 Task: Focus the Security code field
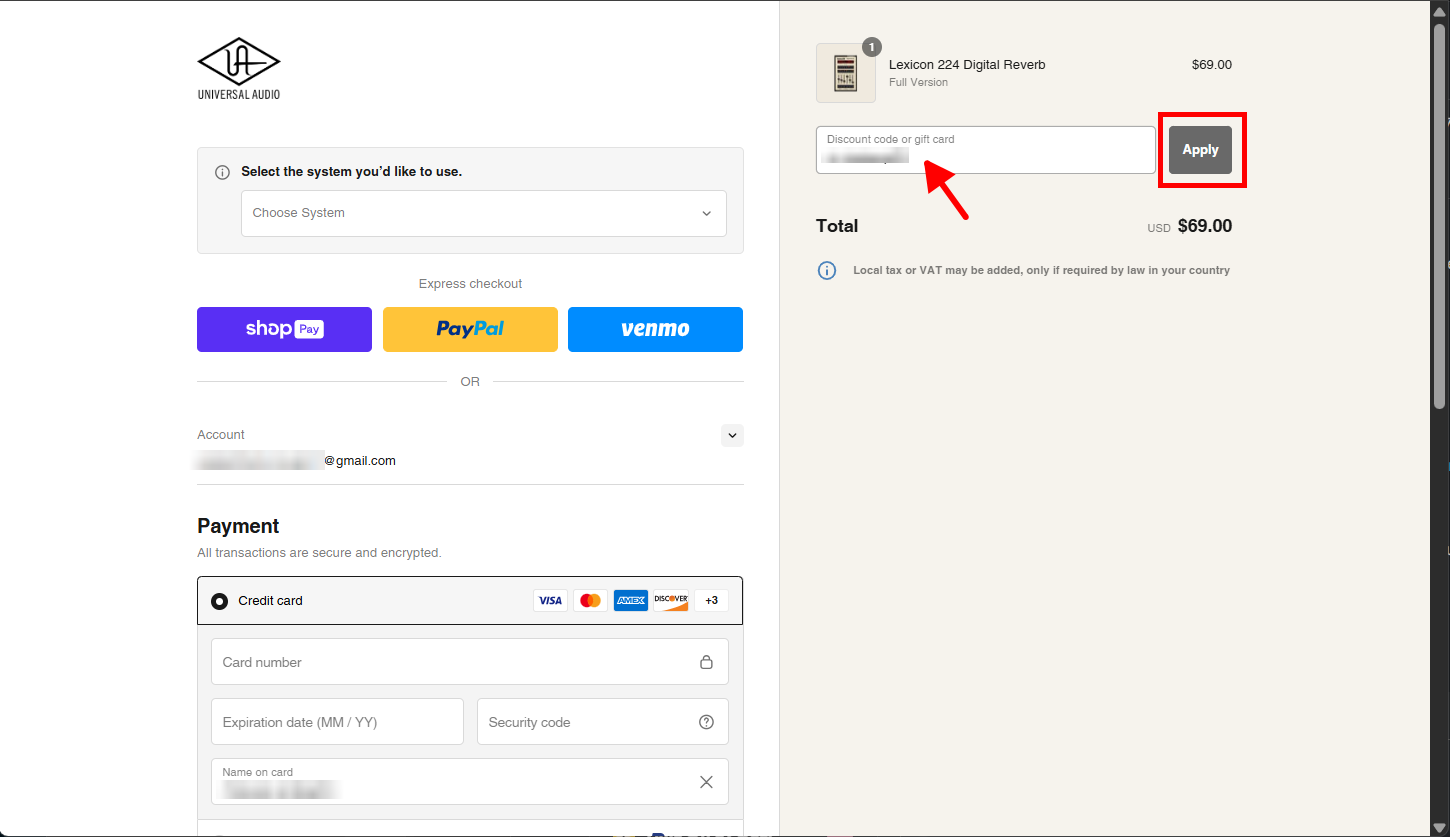pyautogui.click(x=603, y=722)
